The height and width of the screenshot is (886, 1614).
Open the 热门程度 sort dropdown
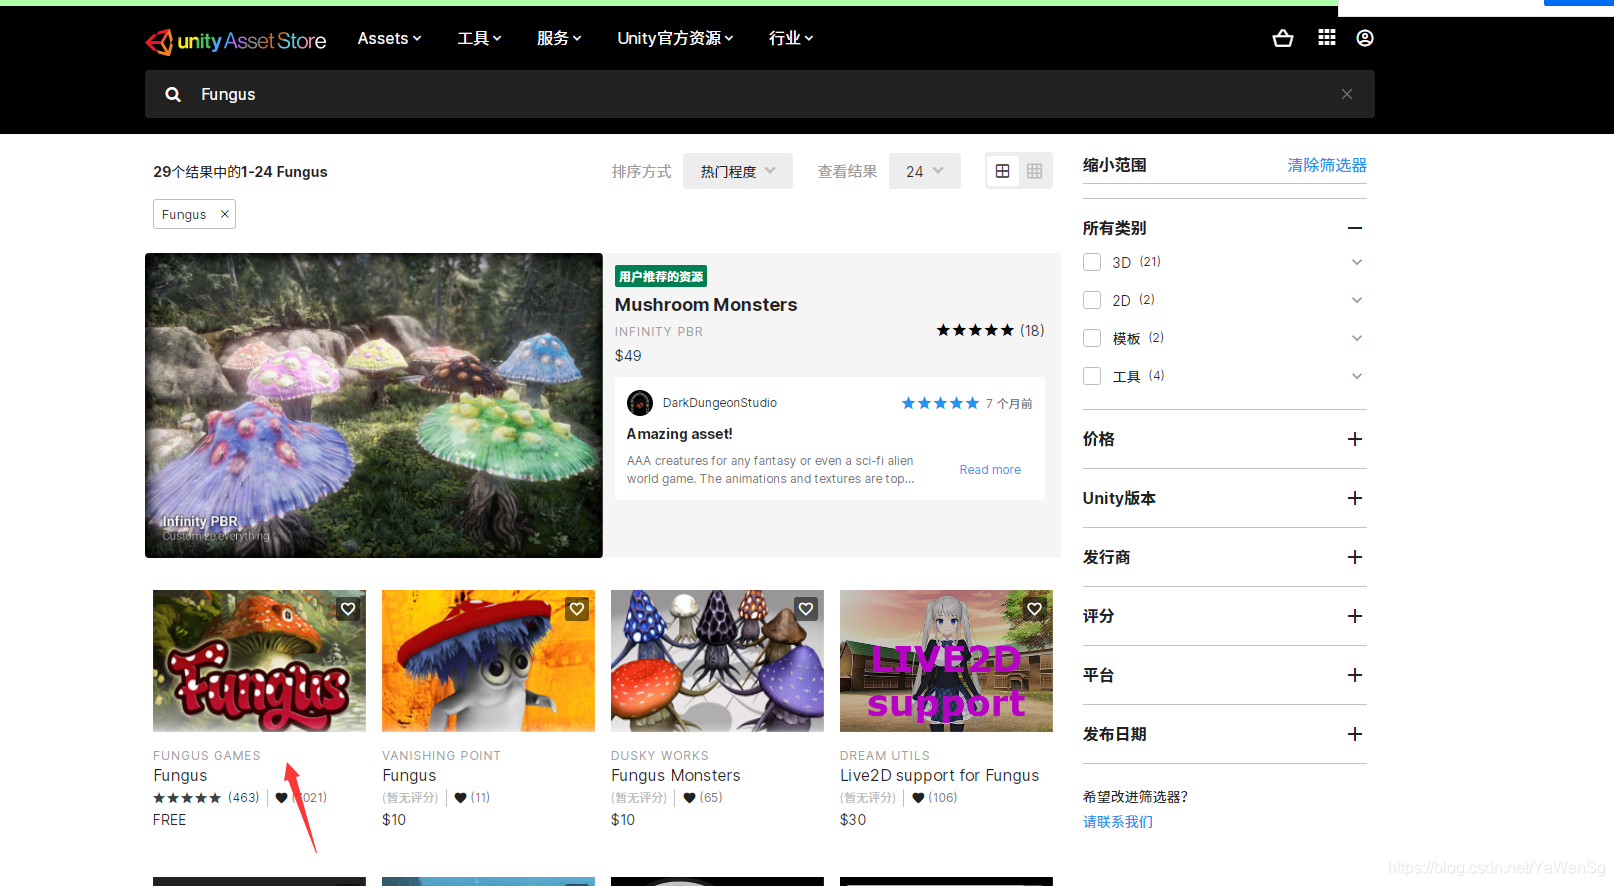coord(738,171)
